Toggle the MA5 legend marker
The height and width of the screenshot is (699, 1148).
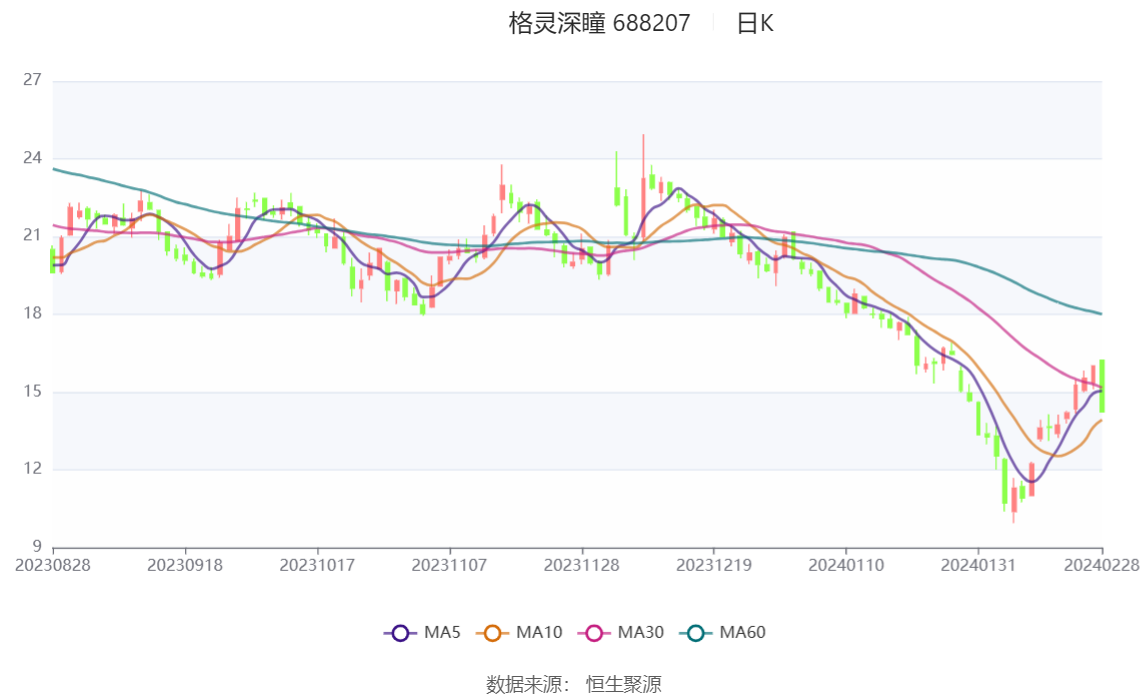(400, 633)
